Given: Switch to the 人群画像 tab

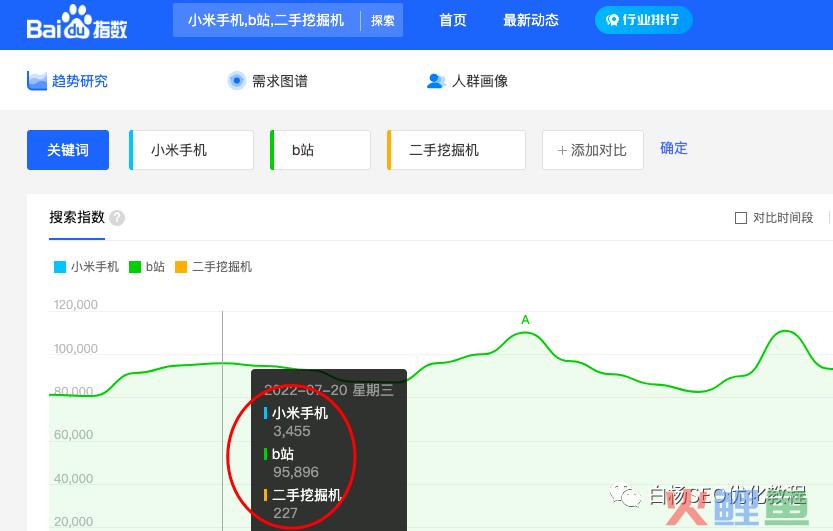Looking at the screenshot, I should coord(468,81).
